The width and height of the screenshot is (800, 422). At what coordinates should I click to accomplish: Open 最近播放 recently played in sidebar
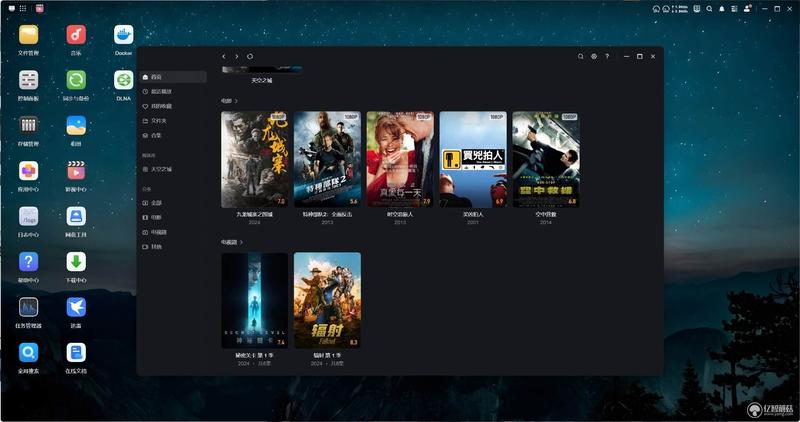173,91
